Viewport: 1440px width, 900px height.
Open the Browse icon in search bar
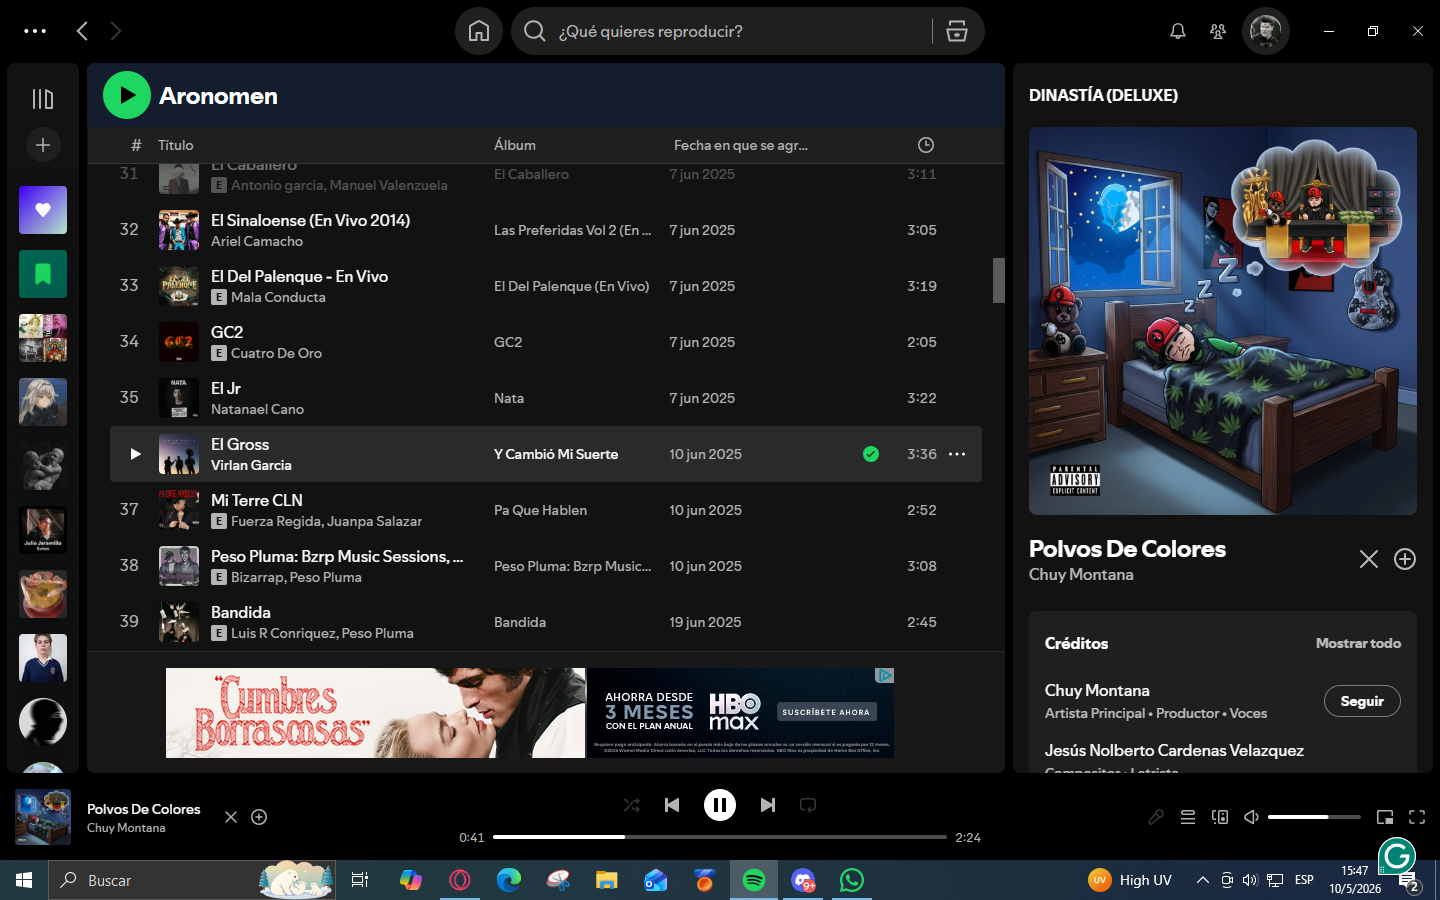(957, 31)
